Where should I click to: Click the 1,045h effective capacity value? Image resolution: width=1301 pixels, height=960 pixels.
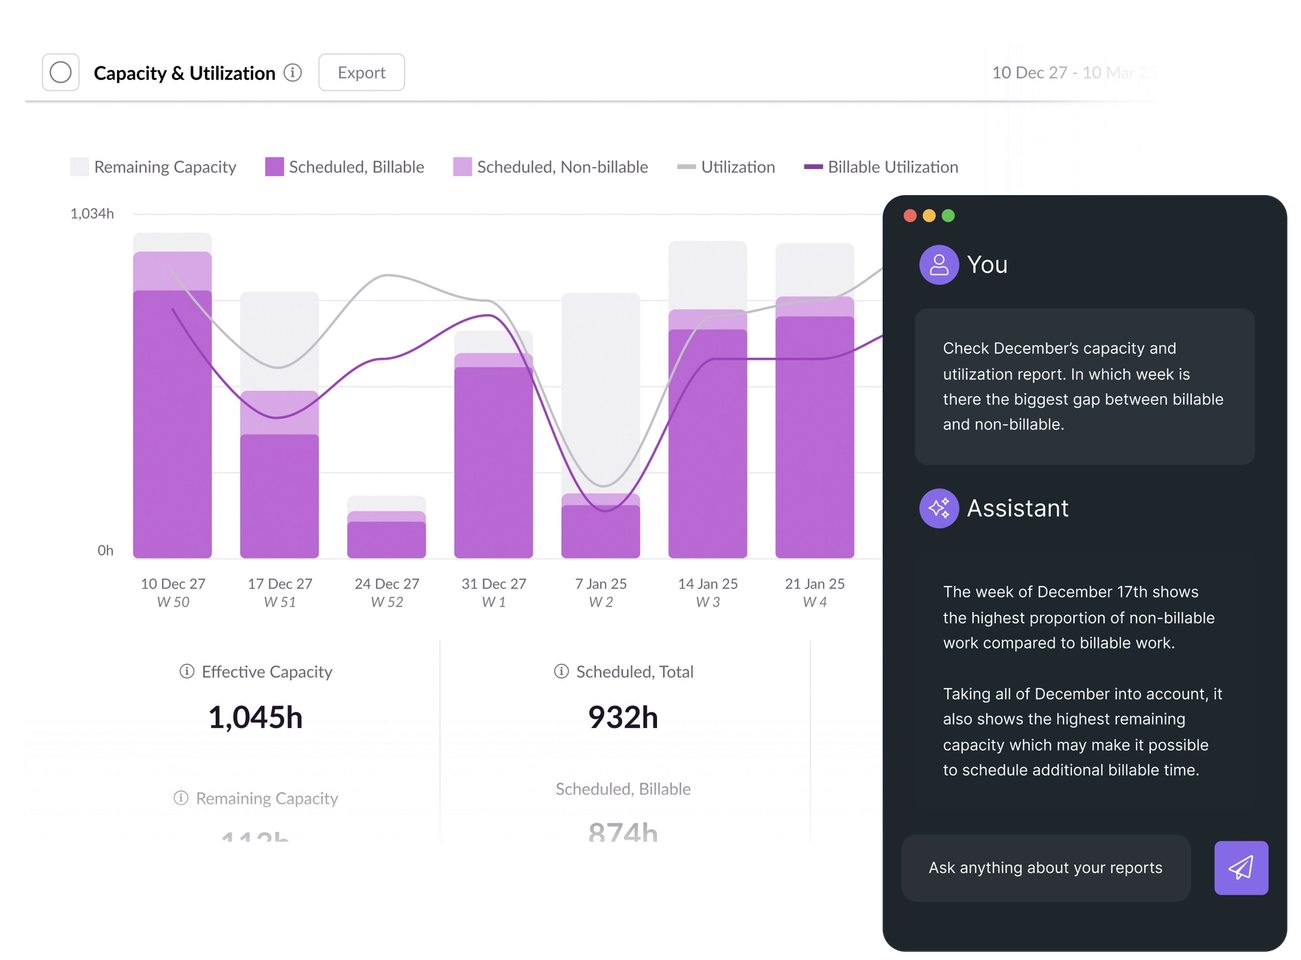[x=255, y=717]
